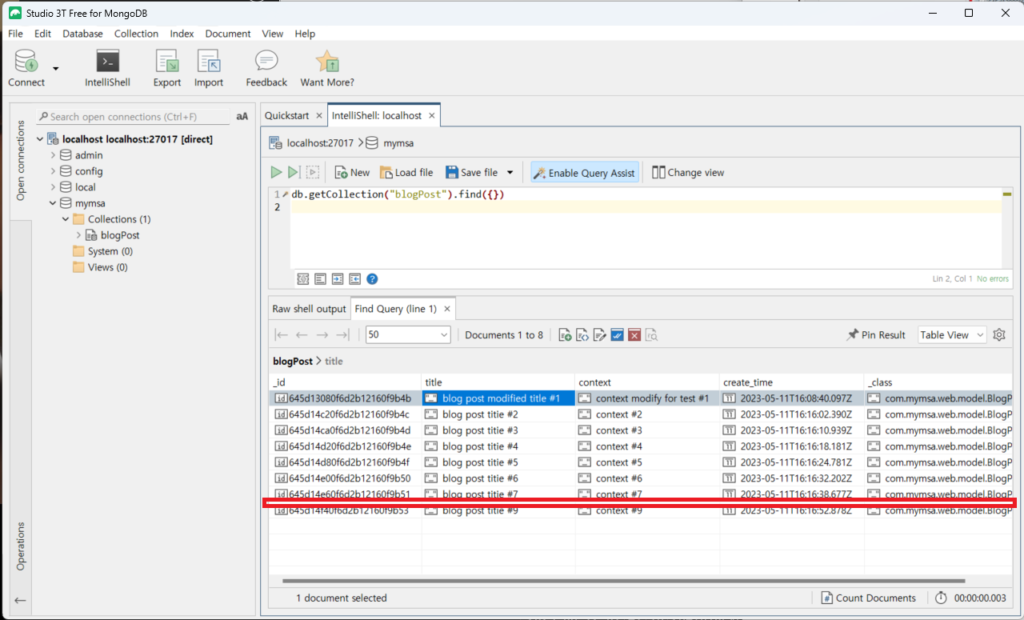
Task: Expand the blogPost collection node
Action: 78,235
